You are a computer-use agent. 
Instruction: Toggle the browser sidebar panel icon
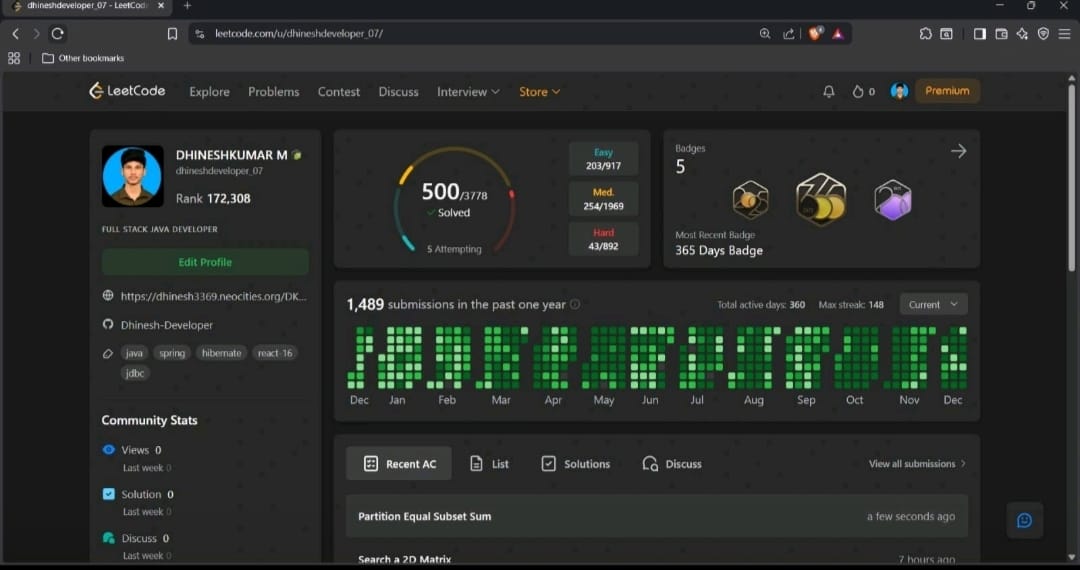pos(979,34)
